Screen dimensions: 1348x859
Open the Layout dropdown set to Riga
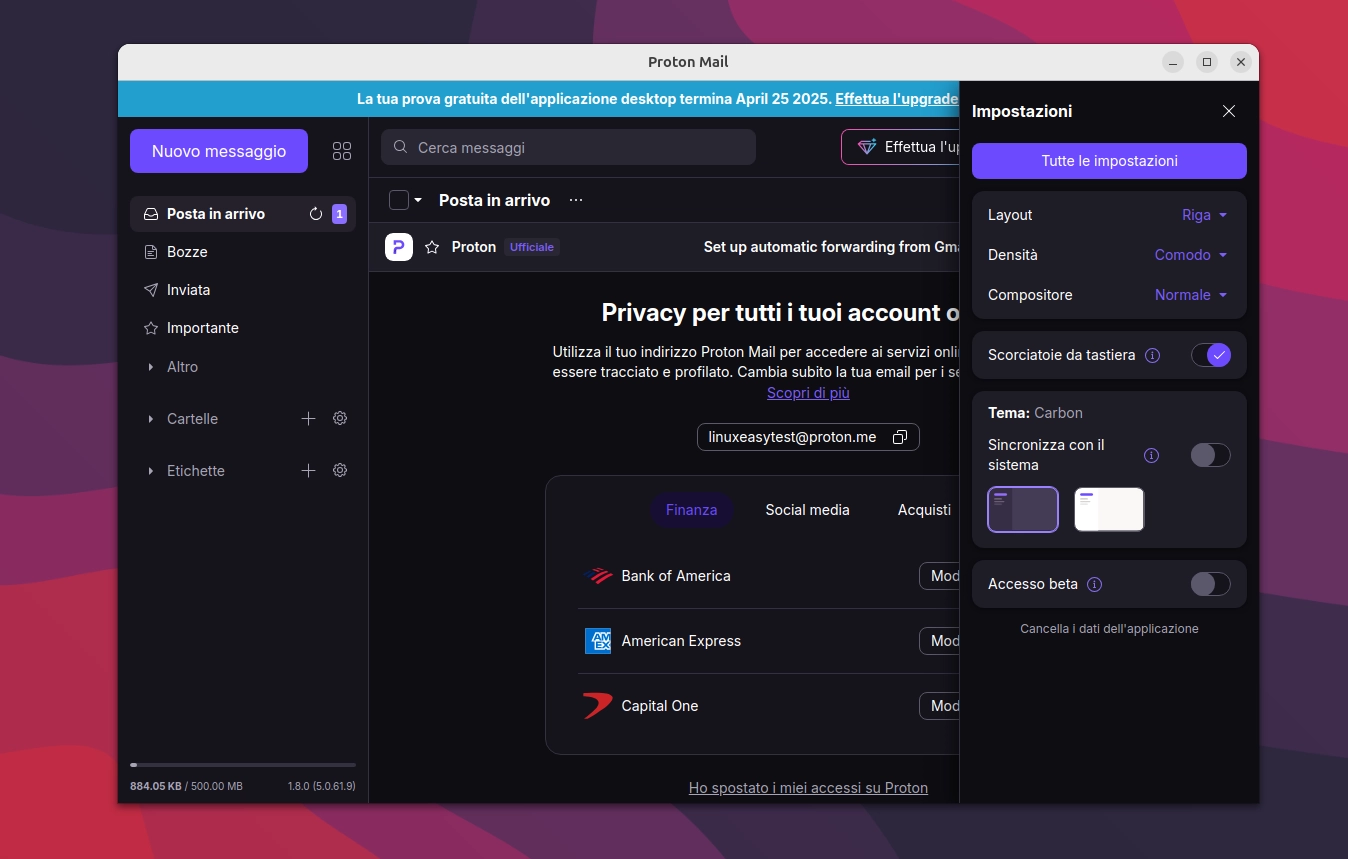[x=1204, y=215]
